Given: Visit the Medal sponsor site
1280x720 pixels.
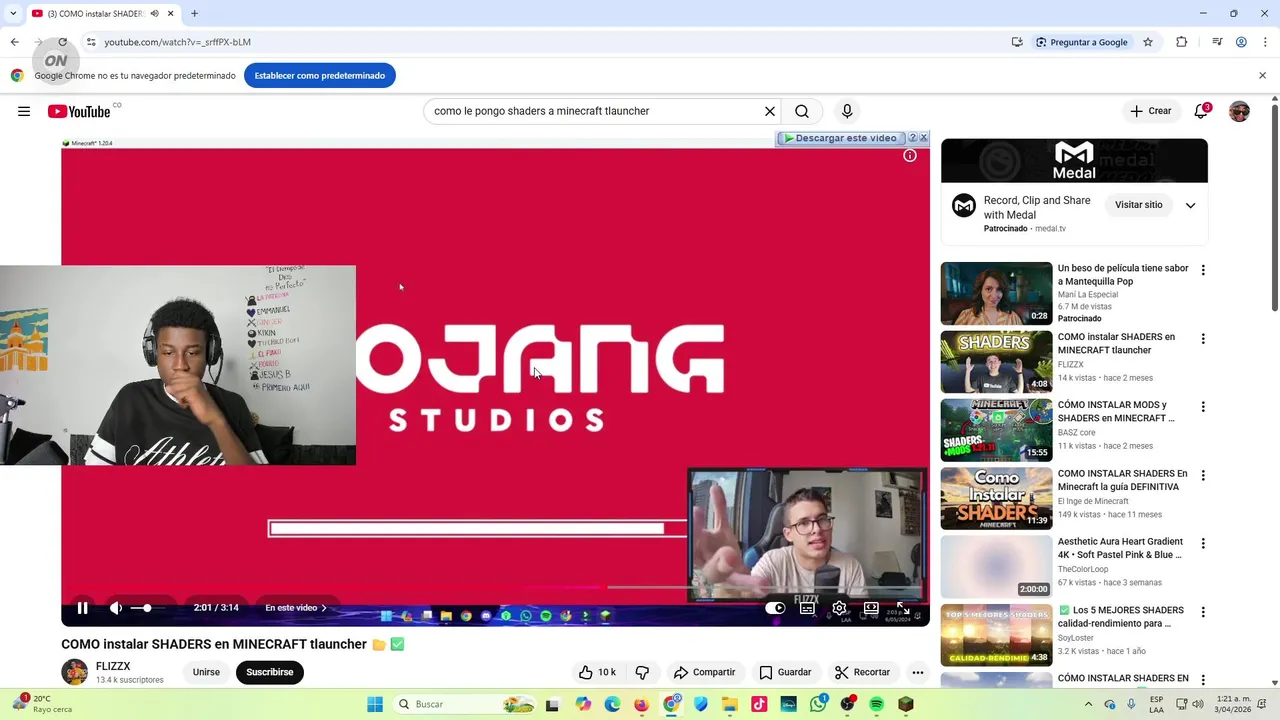Looking at the screenshot, I should point(1139,205).
